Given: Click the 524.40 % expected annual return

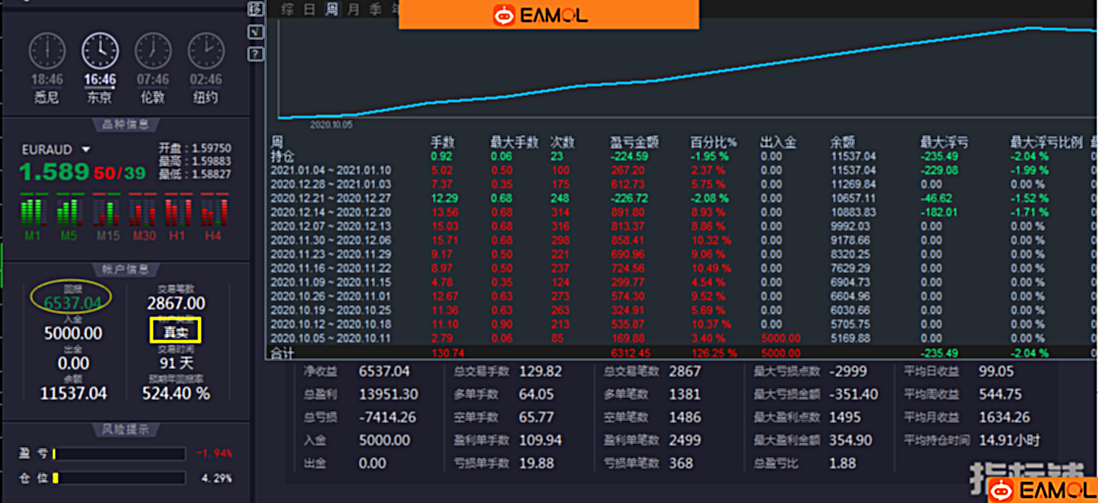Looking at the screenshot, I should tap(176, 394).
